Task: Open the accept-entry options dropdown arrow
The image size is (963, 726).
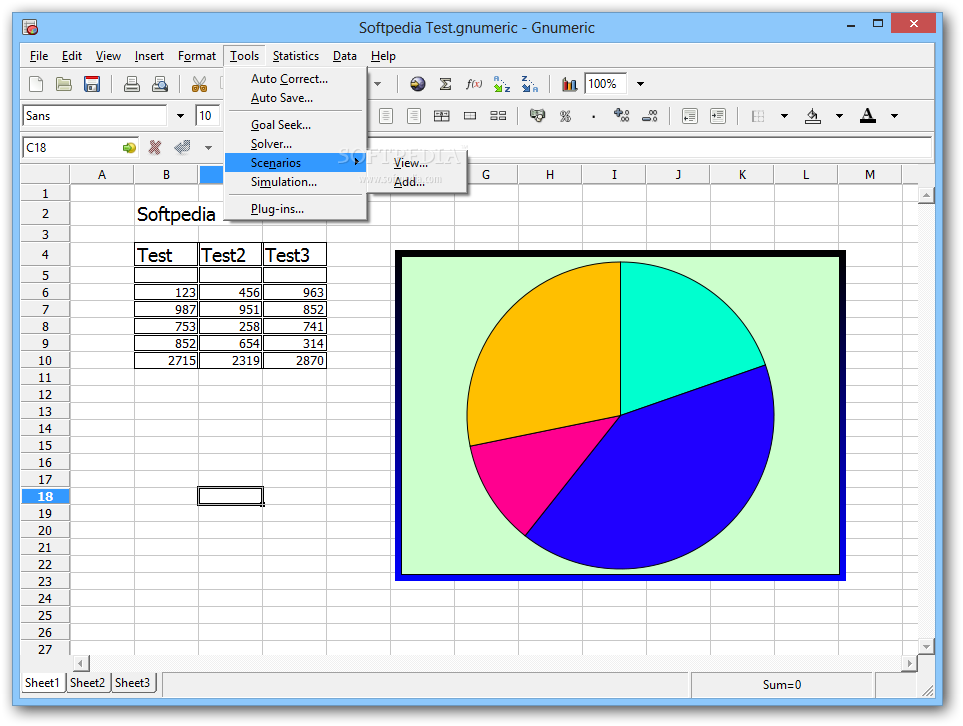Action: (208, 148)
